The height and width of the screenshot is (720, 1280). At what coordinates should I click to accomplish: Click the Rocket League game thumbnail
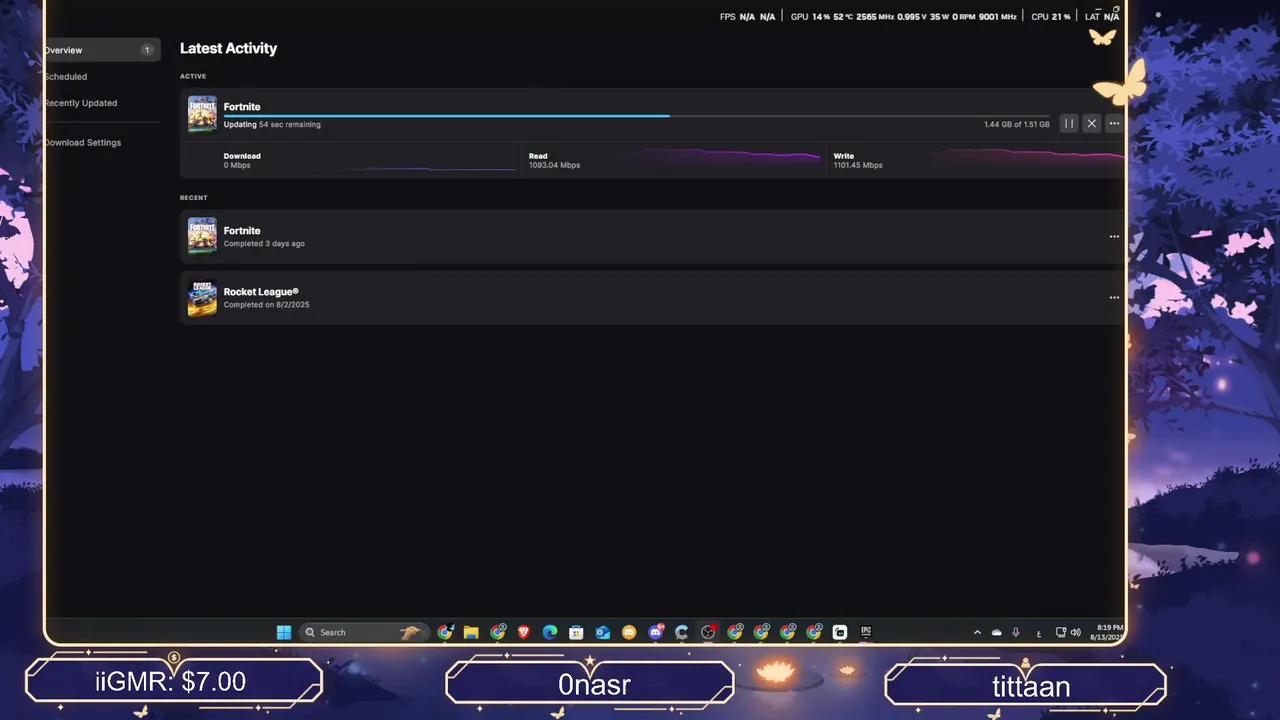coord(202,298)
